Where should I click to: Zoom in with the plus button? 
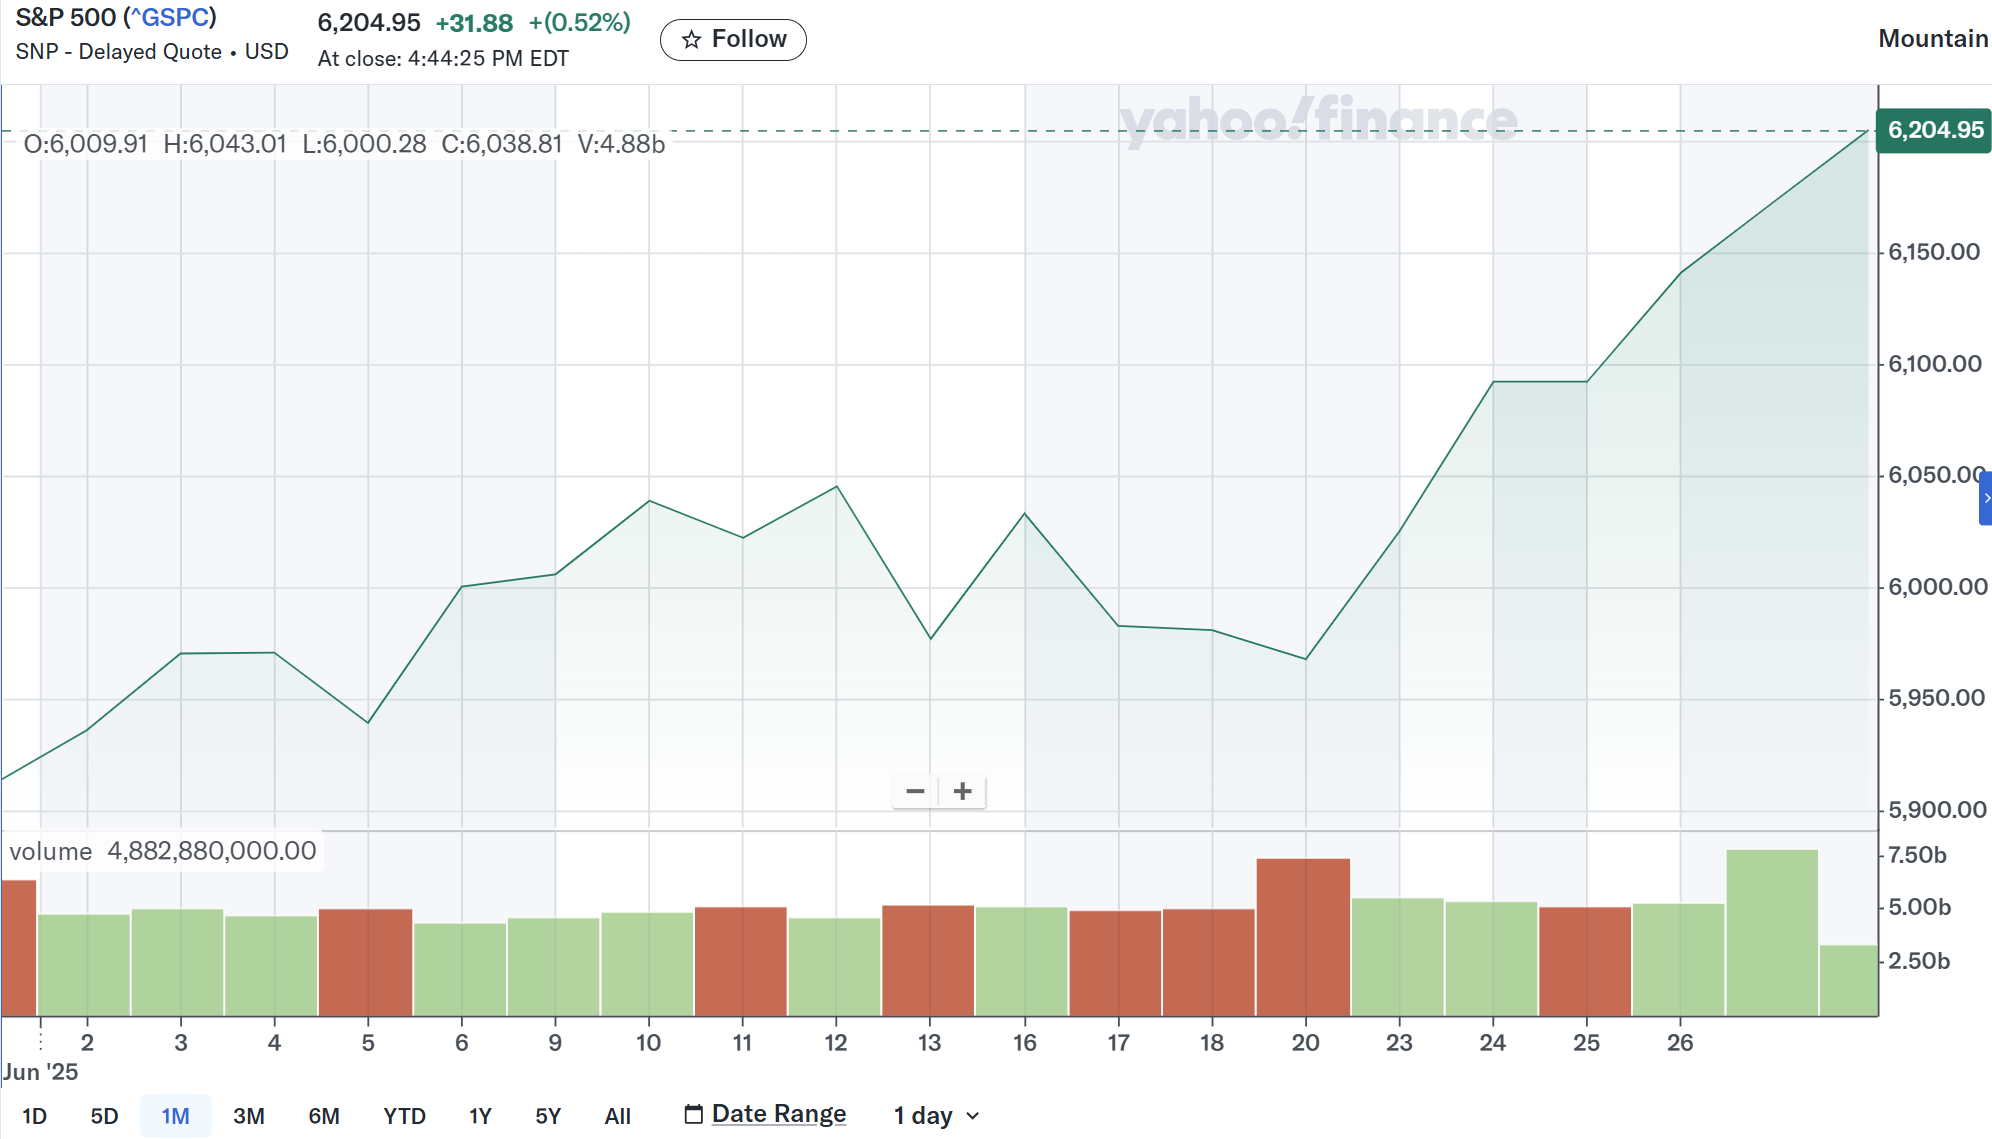coord(963,791)
